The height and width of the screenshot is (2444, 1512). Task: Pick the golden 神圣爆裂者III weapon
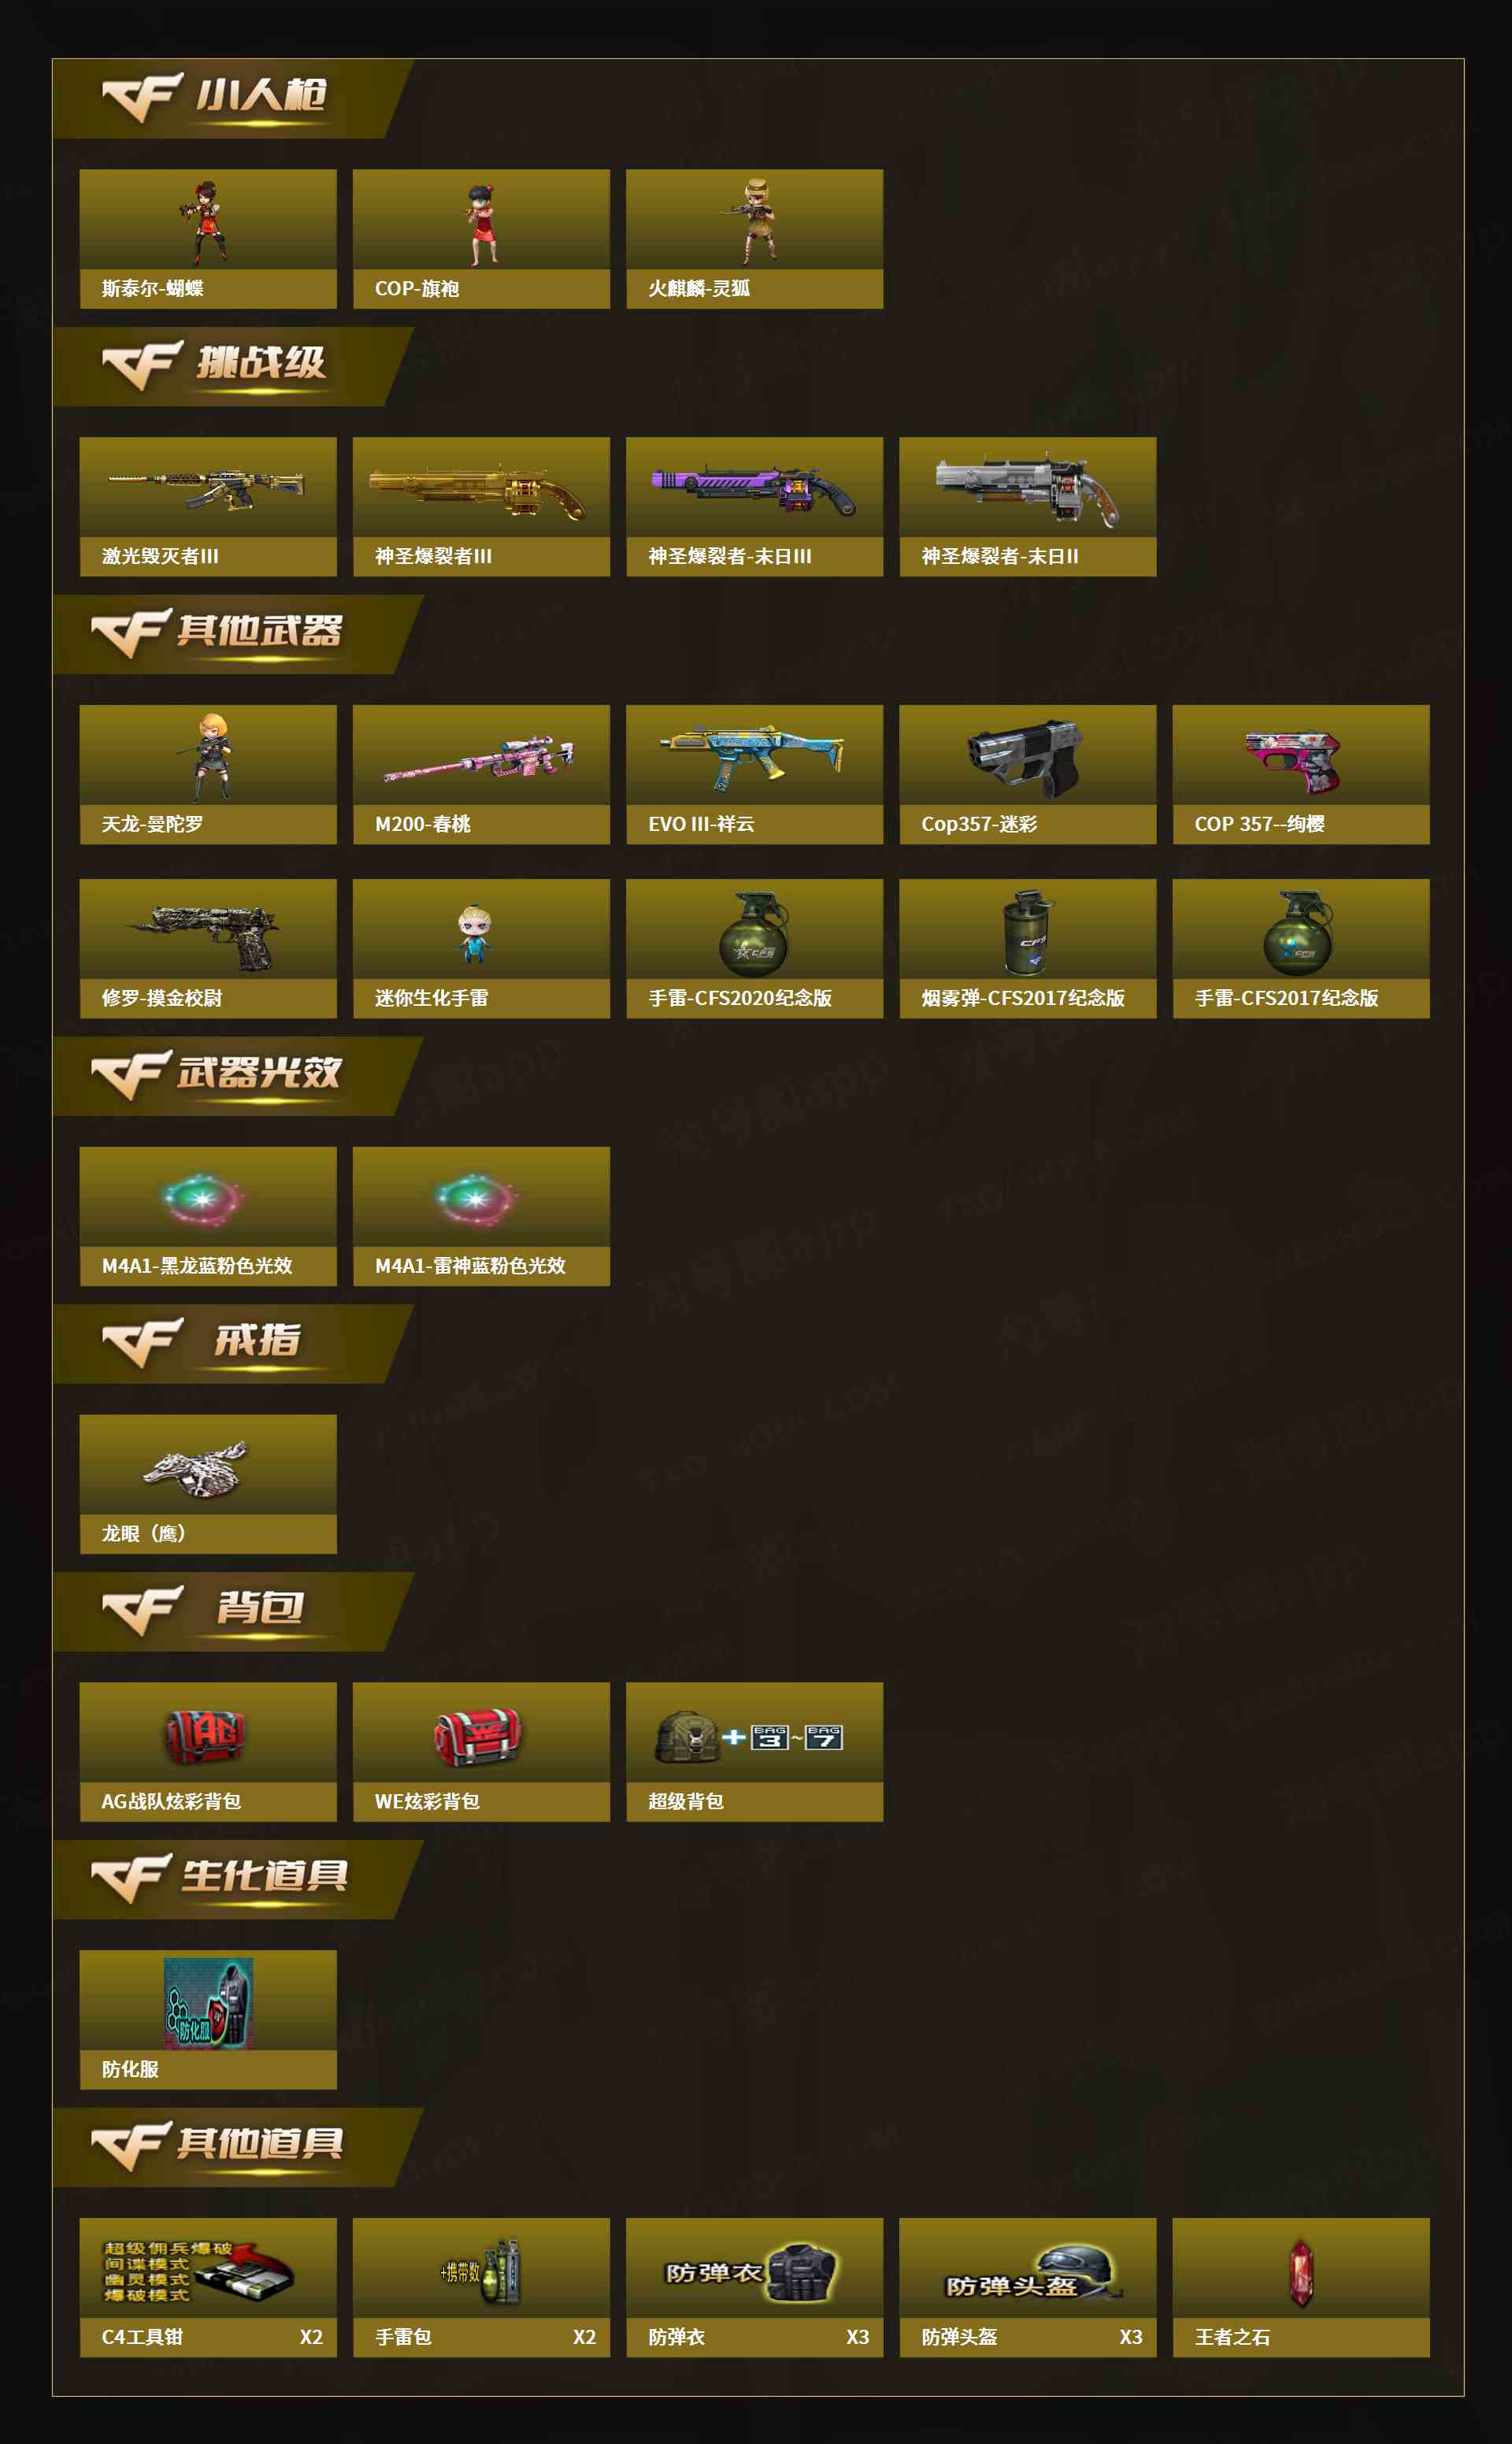point(481,507)
